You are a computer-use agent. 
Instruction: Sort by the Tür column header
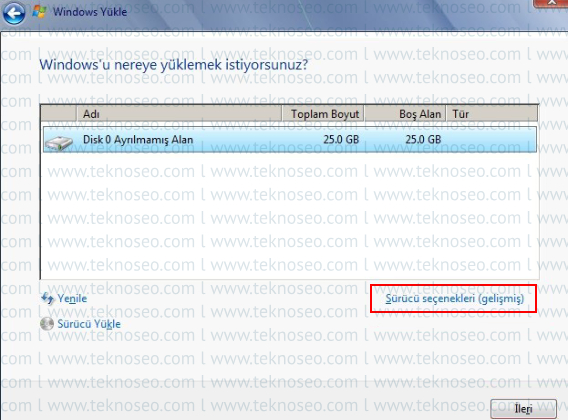click(492, 114)
